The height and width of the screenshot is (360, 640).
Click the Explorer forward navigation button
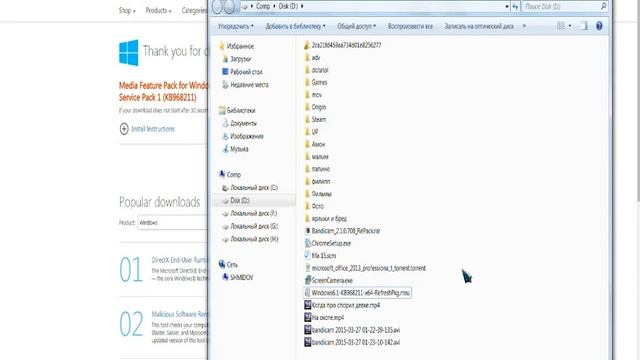(x=229, y=6)
